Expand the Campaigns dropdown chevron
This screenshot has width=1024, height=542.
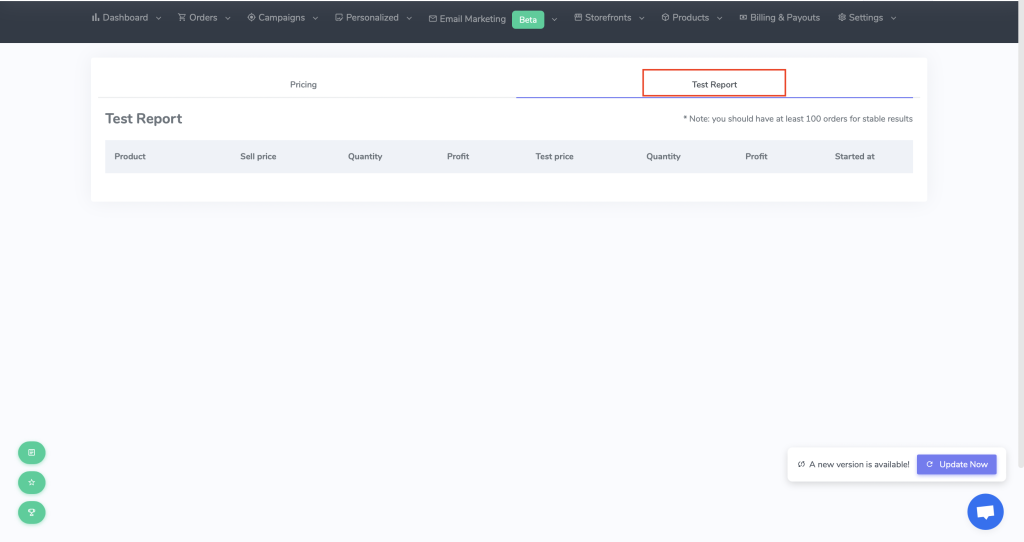pyautogui.click(x=315, y=18)
